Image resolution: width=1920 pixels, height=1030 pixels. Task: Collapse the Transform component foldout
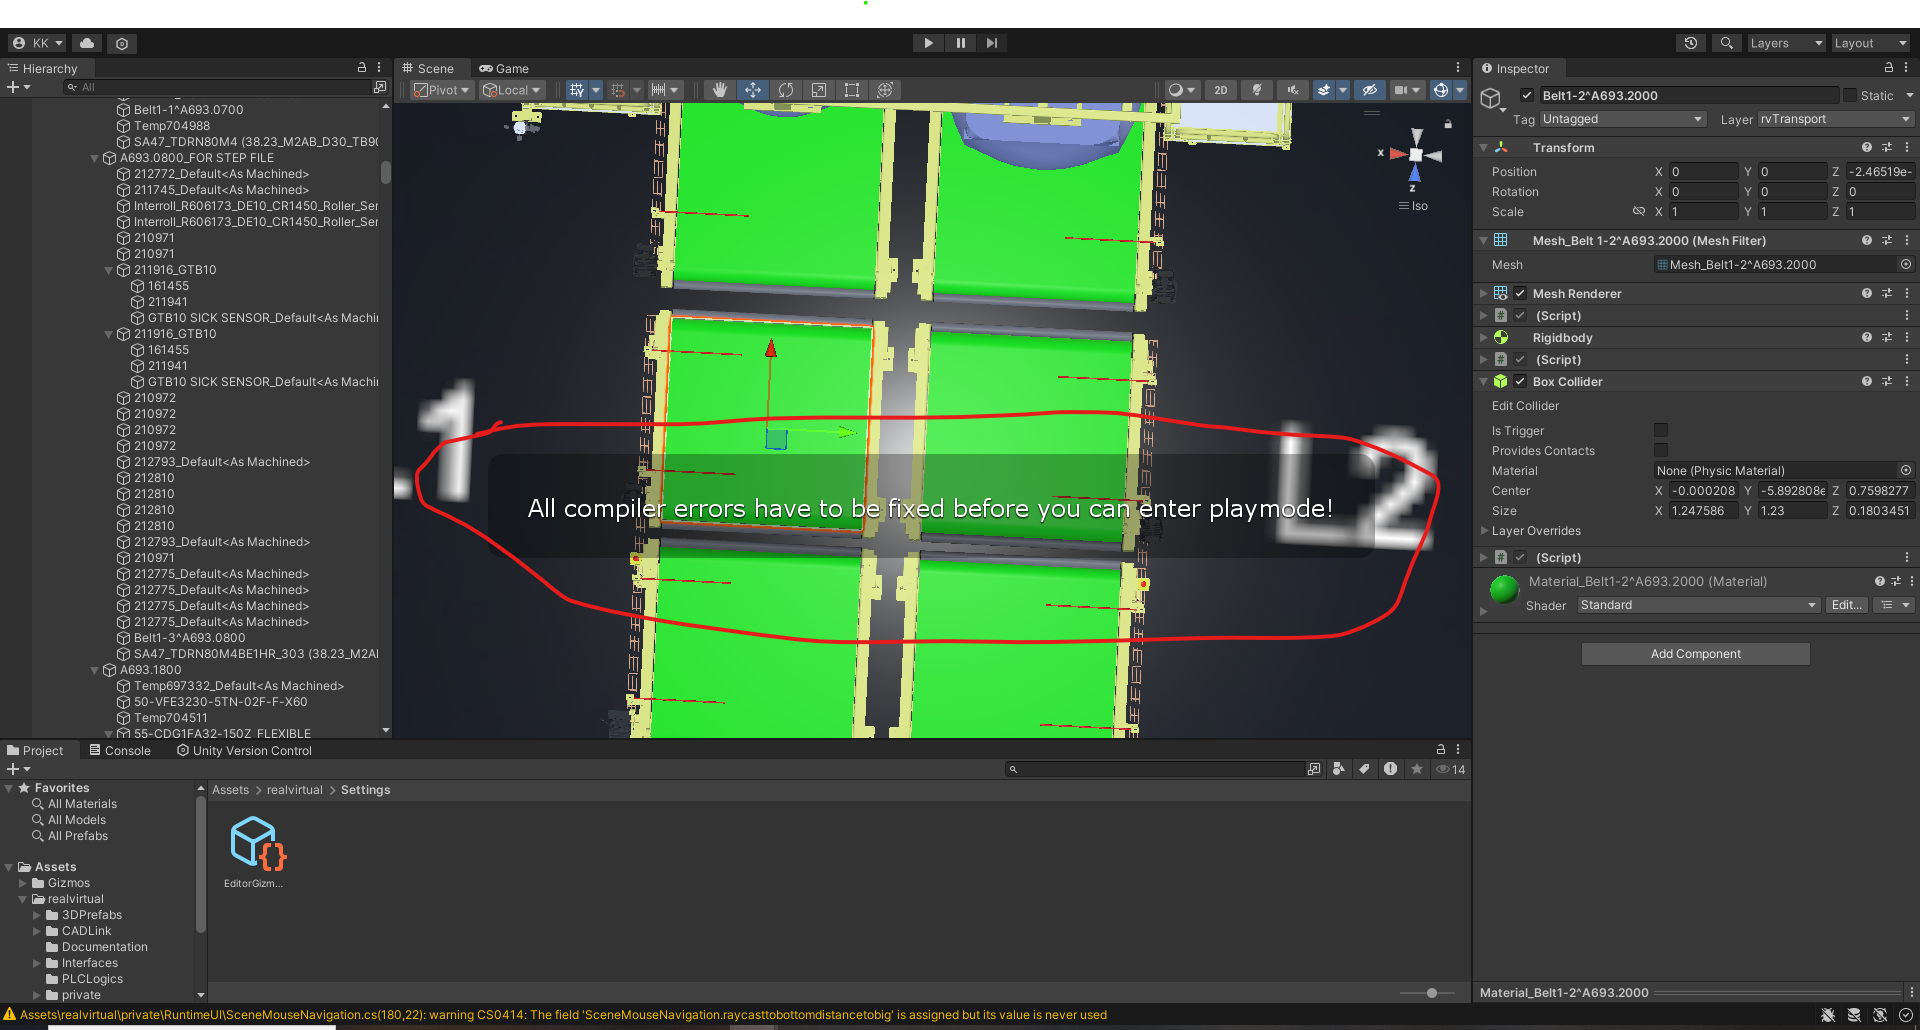[1484, 147]
